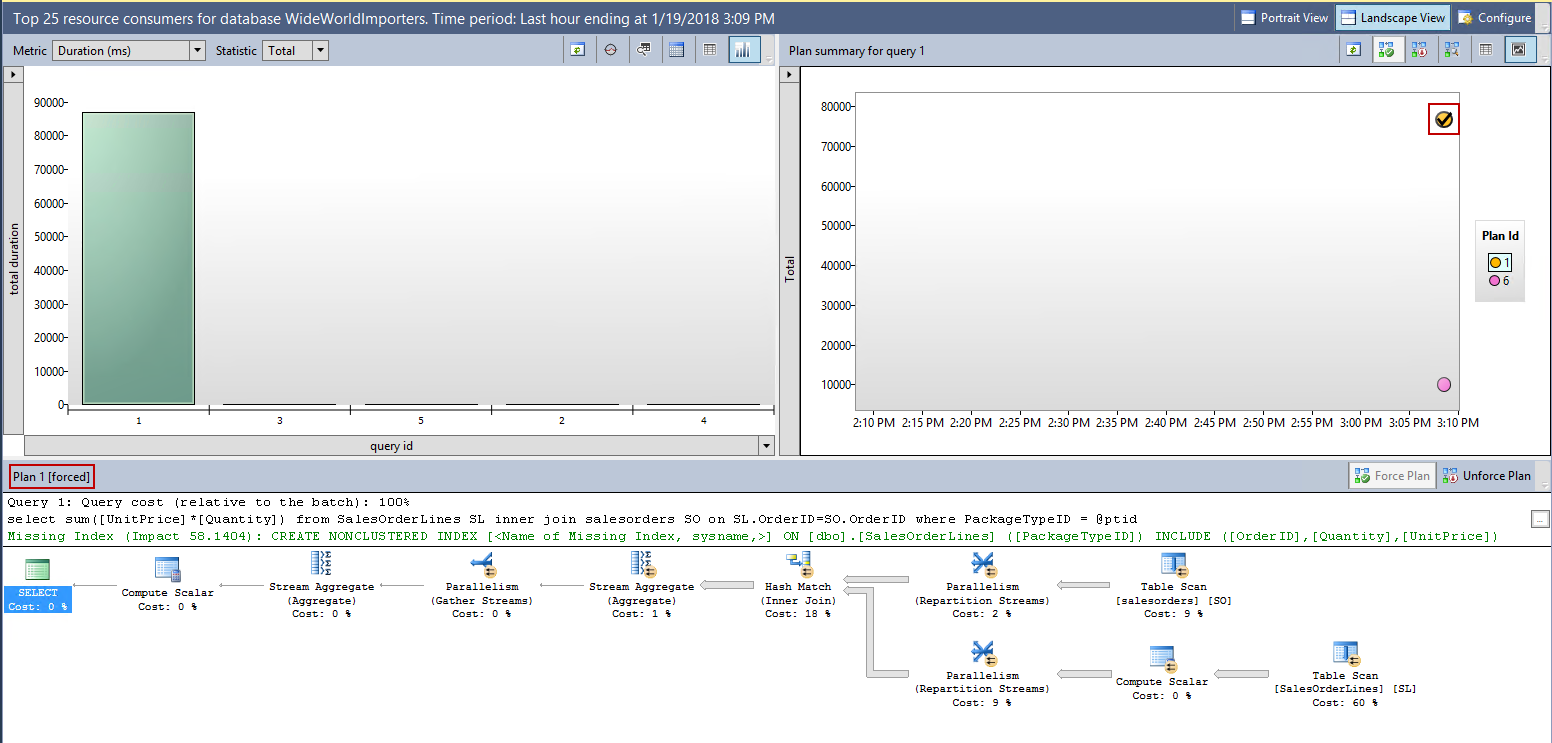Toggle the Landscape View layout
The image size is (1552, 743).
click(1393, 18)
